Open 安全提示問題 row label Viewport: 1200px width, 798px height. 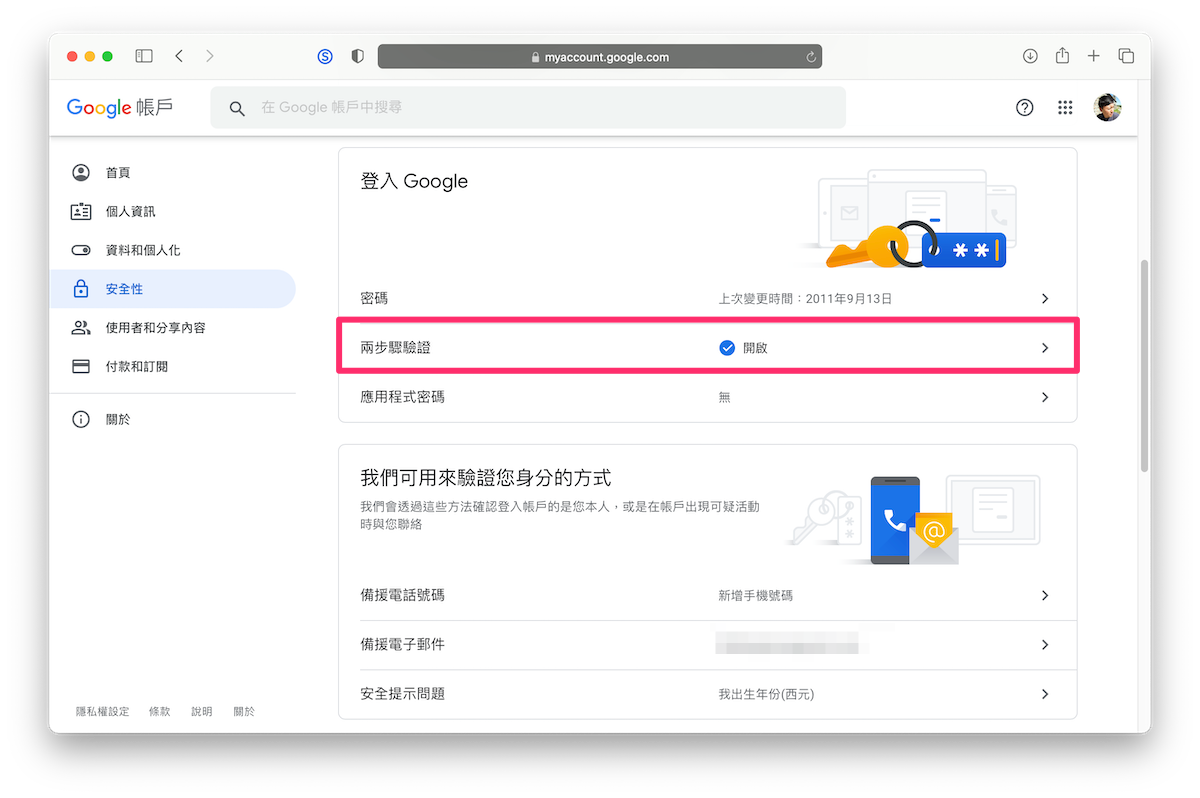click(402, 694)
